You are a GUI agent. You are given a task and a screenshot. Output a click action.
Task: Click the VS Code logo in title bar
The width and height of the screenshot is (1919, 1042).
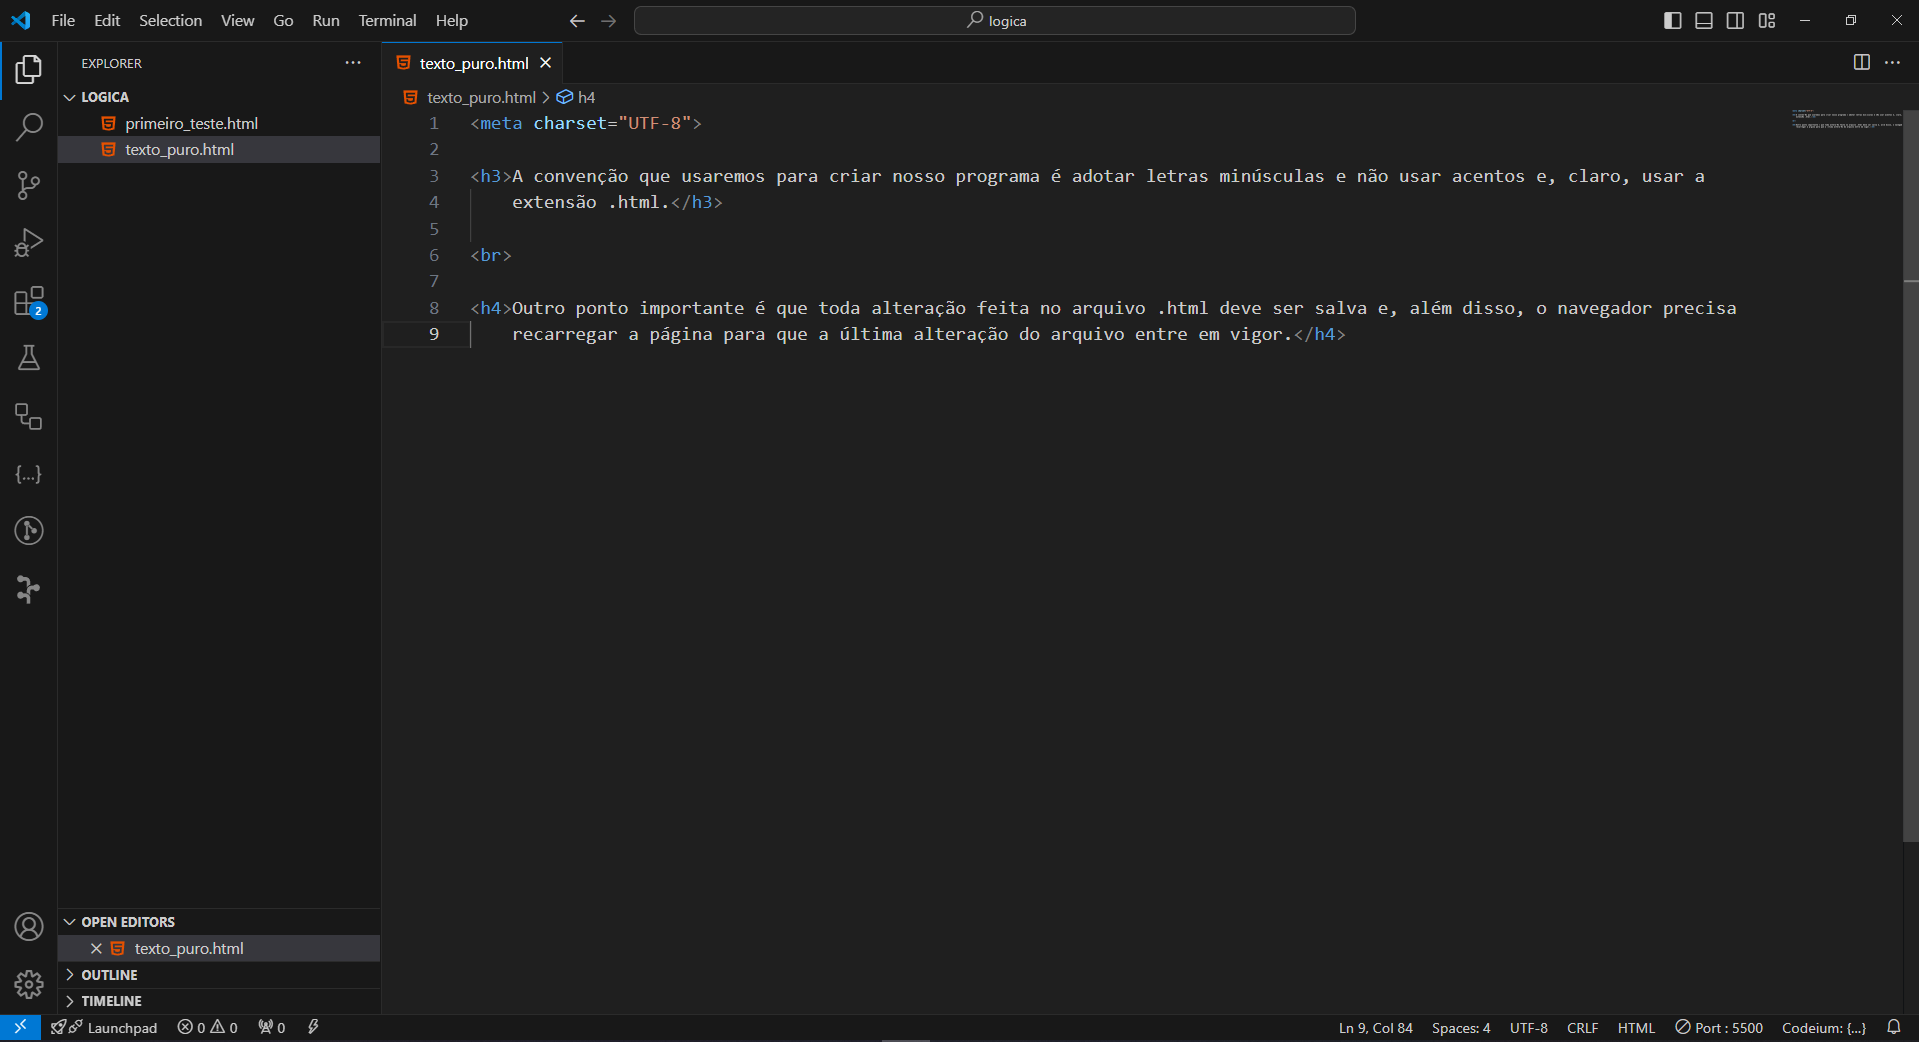click(20, 21)
